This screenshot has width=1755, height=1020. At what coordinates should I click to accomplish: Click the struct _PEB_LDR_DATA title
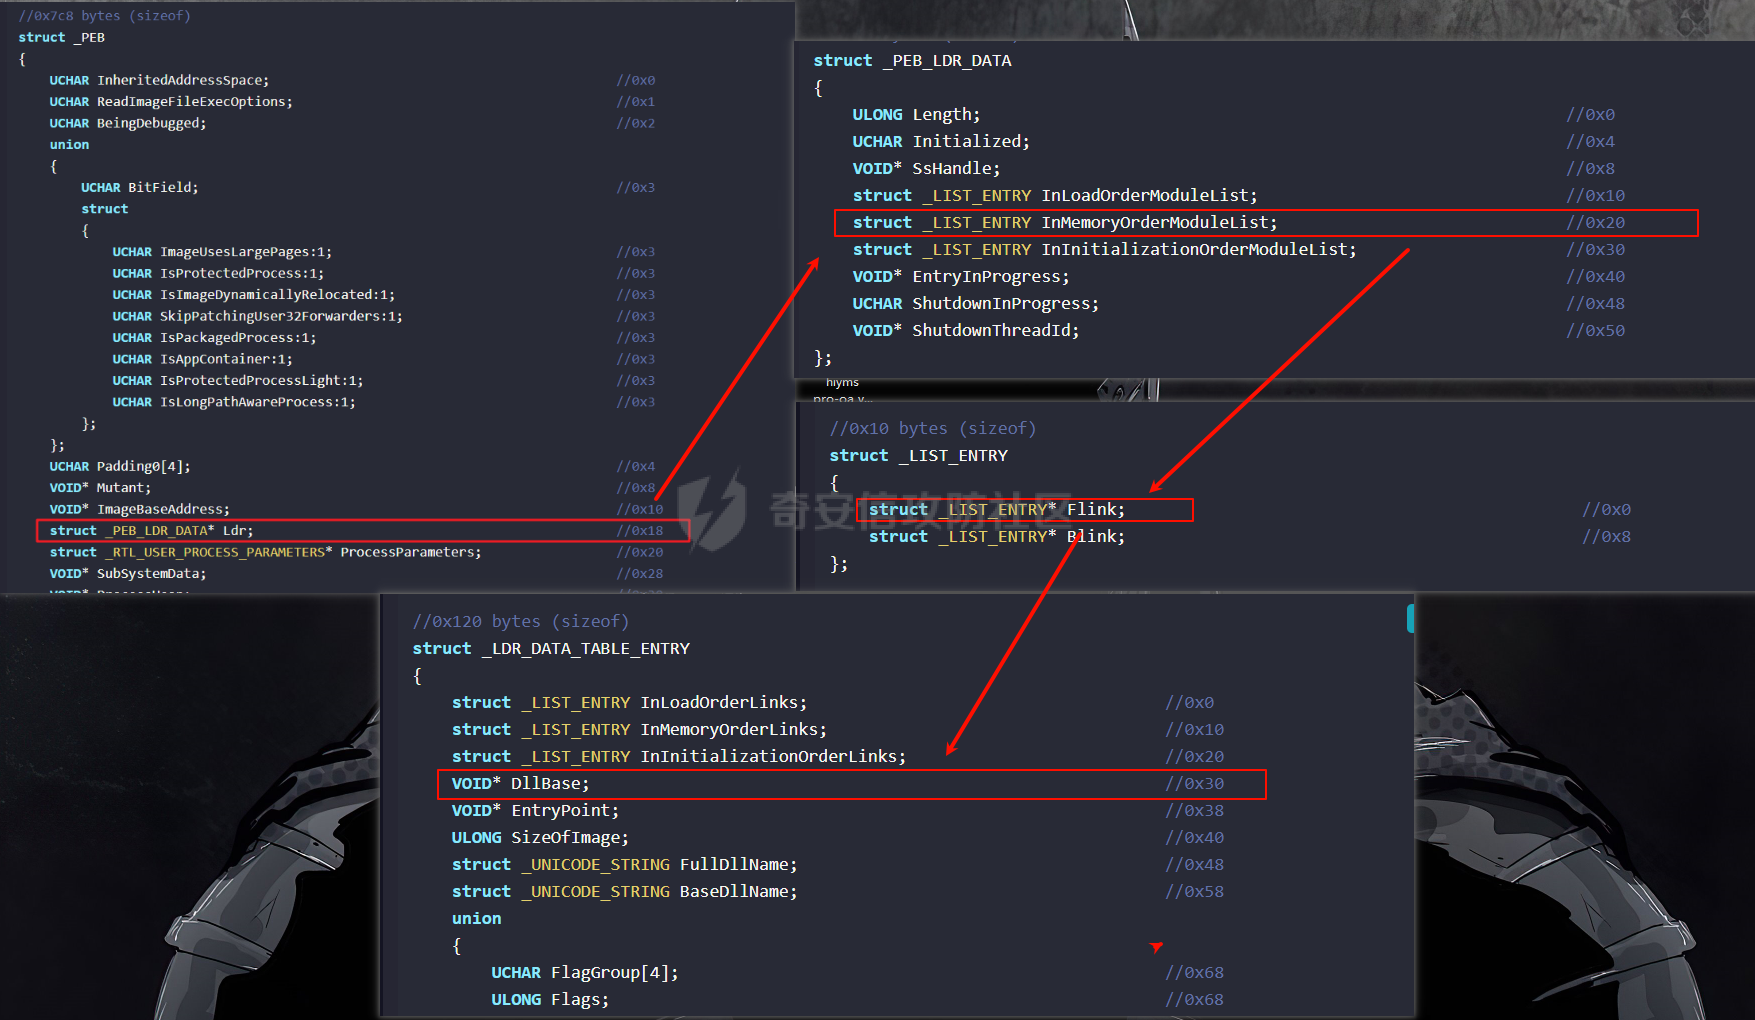click(x=912, y=61)
